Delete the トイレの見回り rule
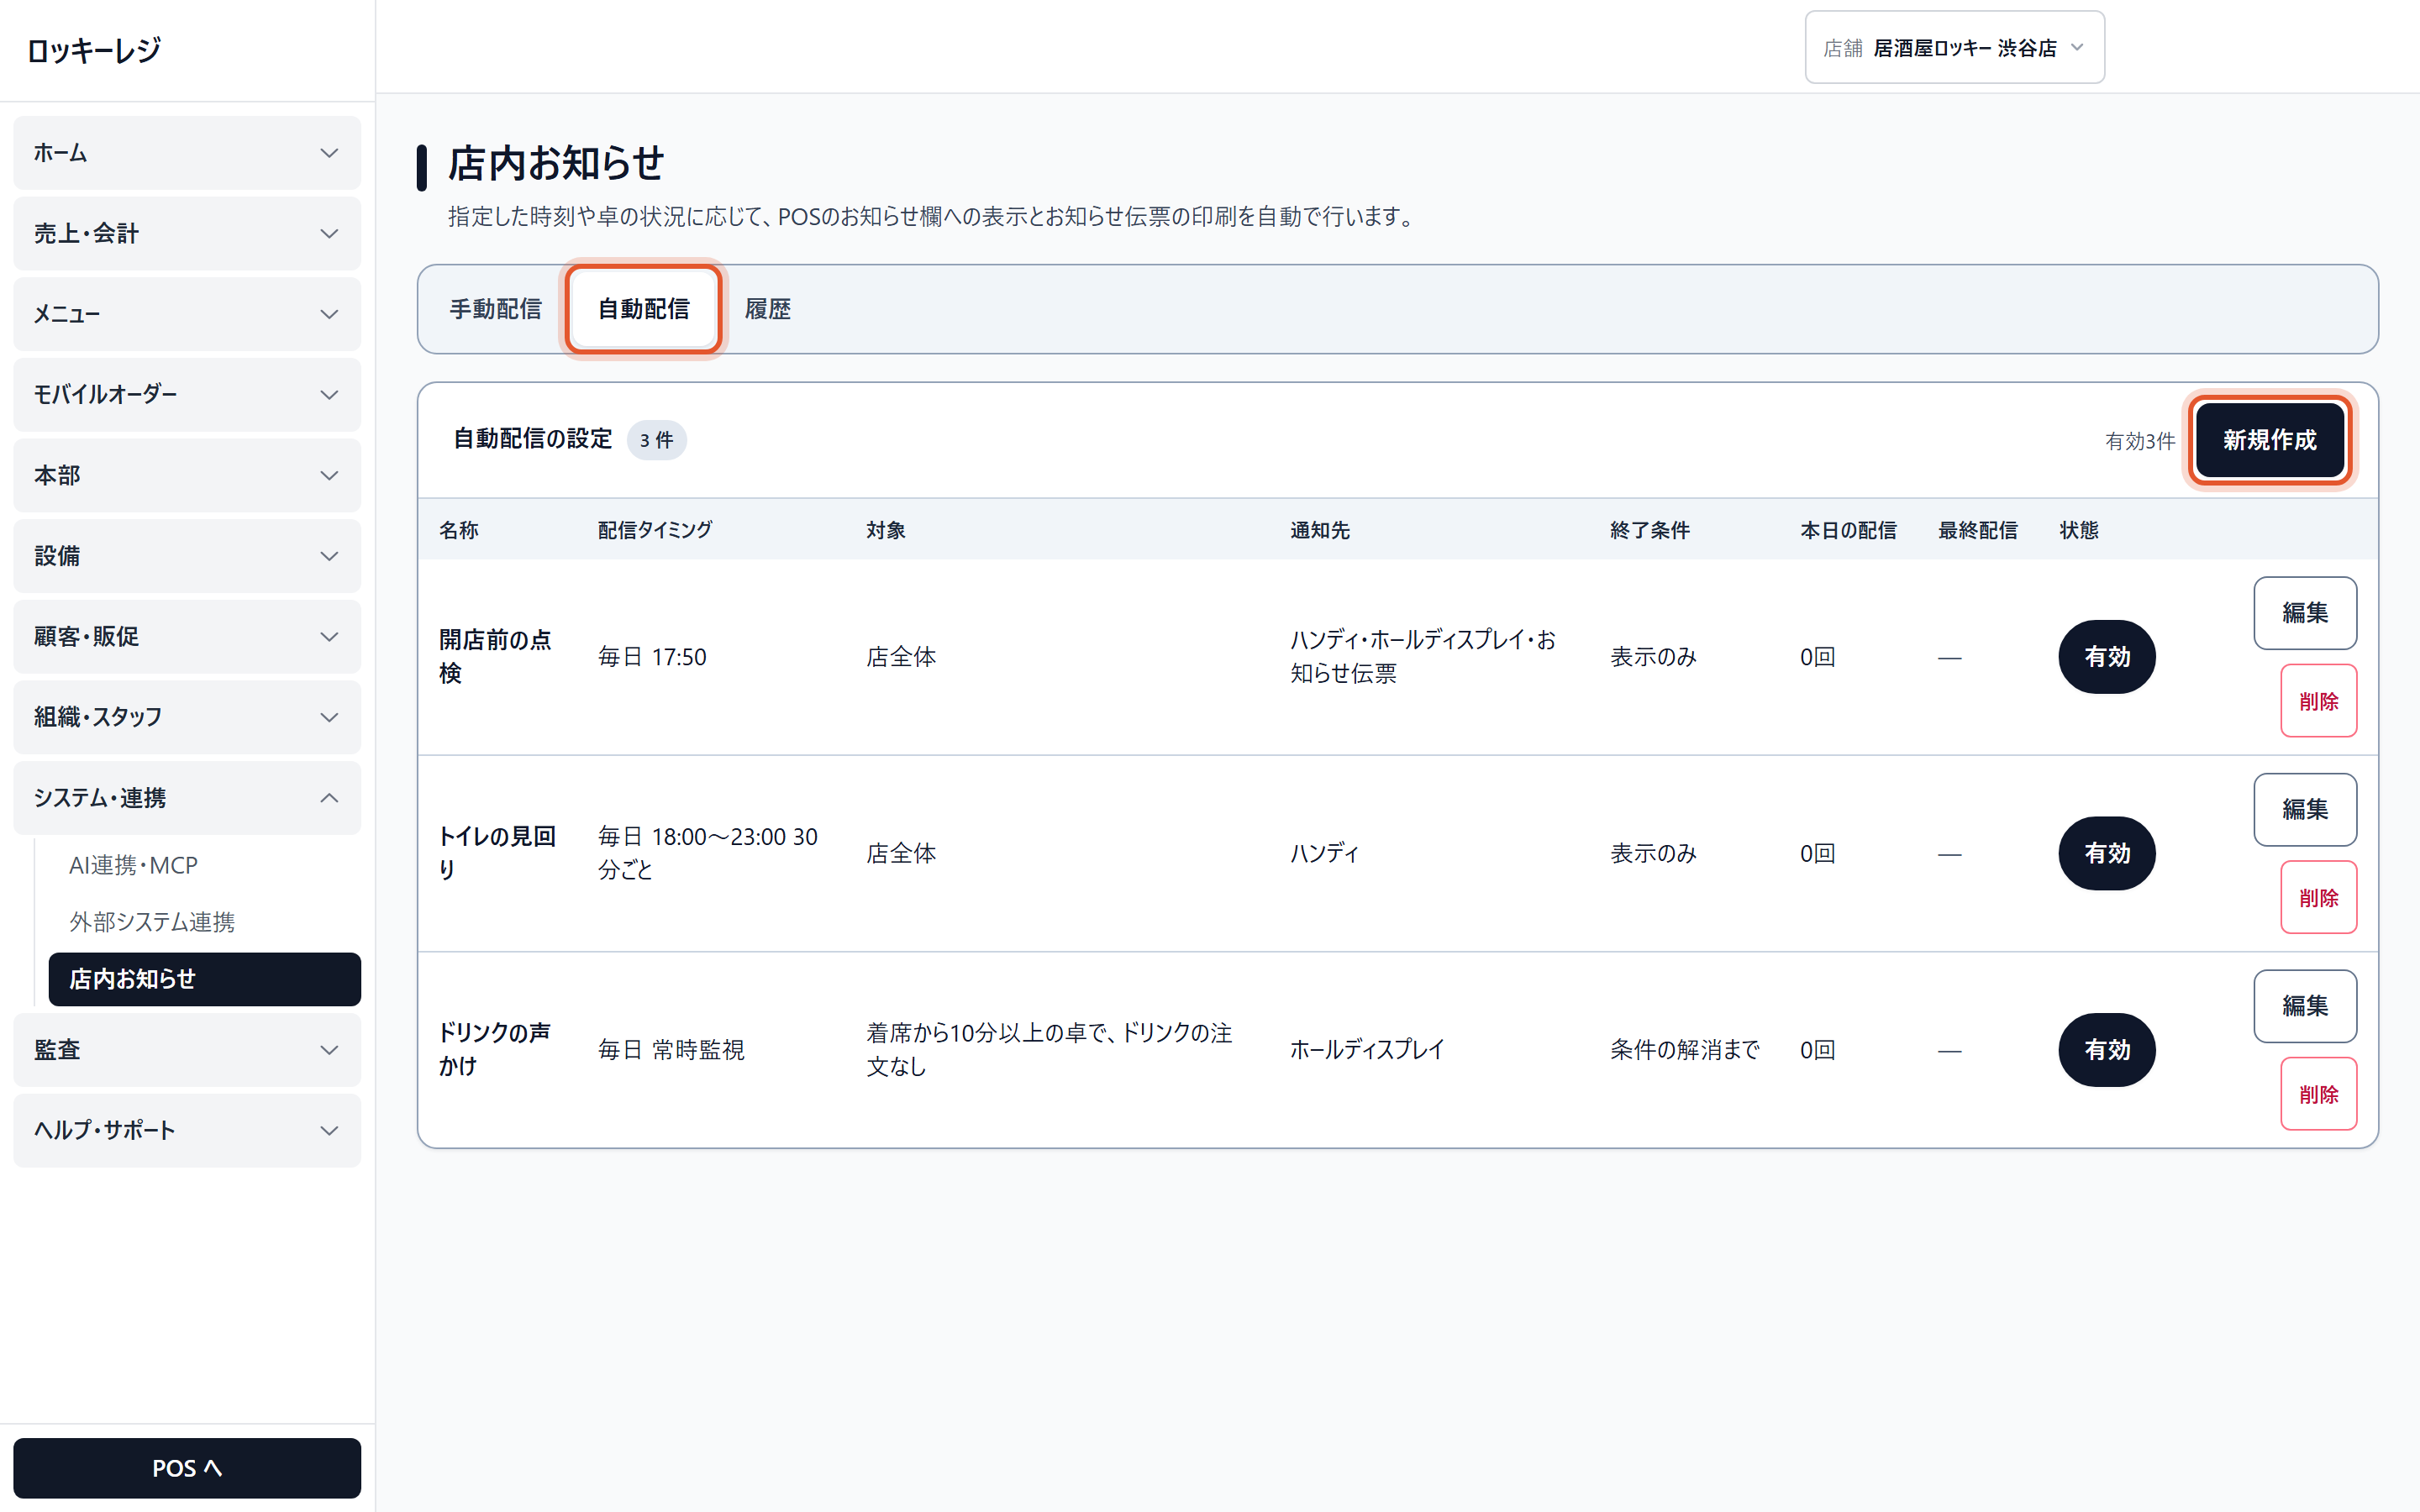The width and height of the screenshot is (2420, 1512). click(2318, 898)
